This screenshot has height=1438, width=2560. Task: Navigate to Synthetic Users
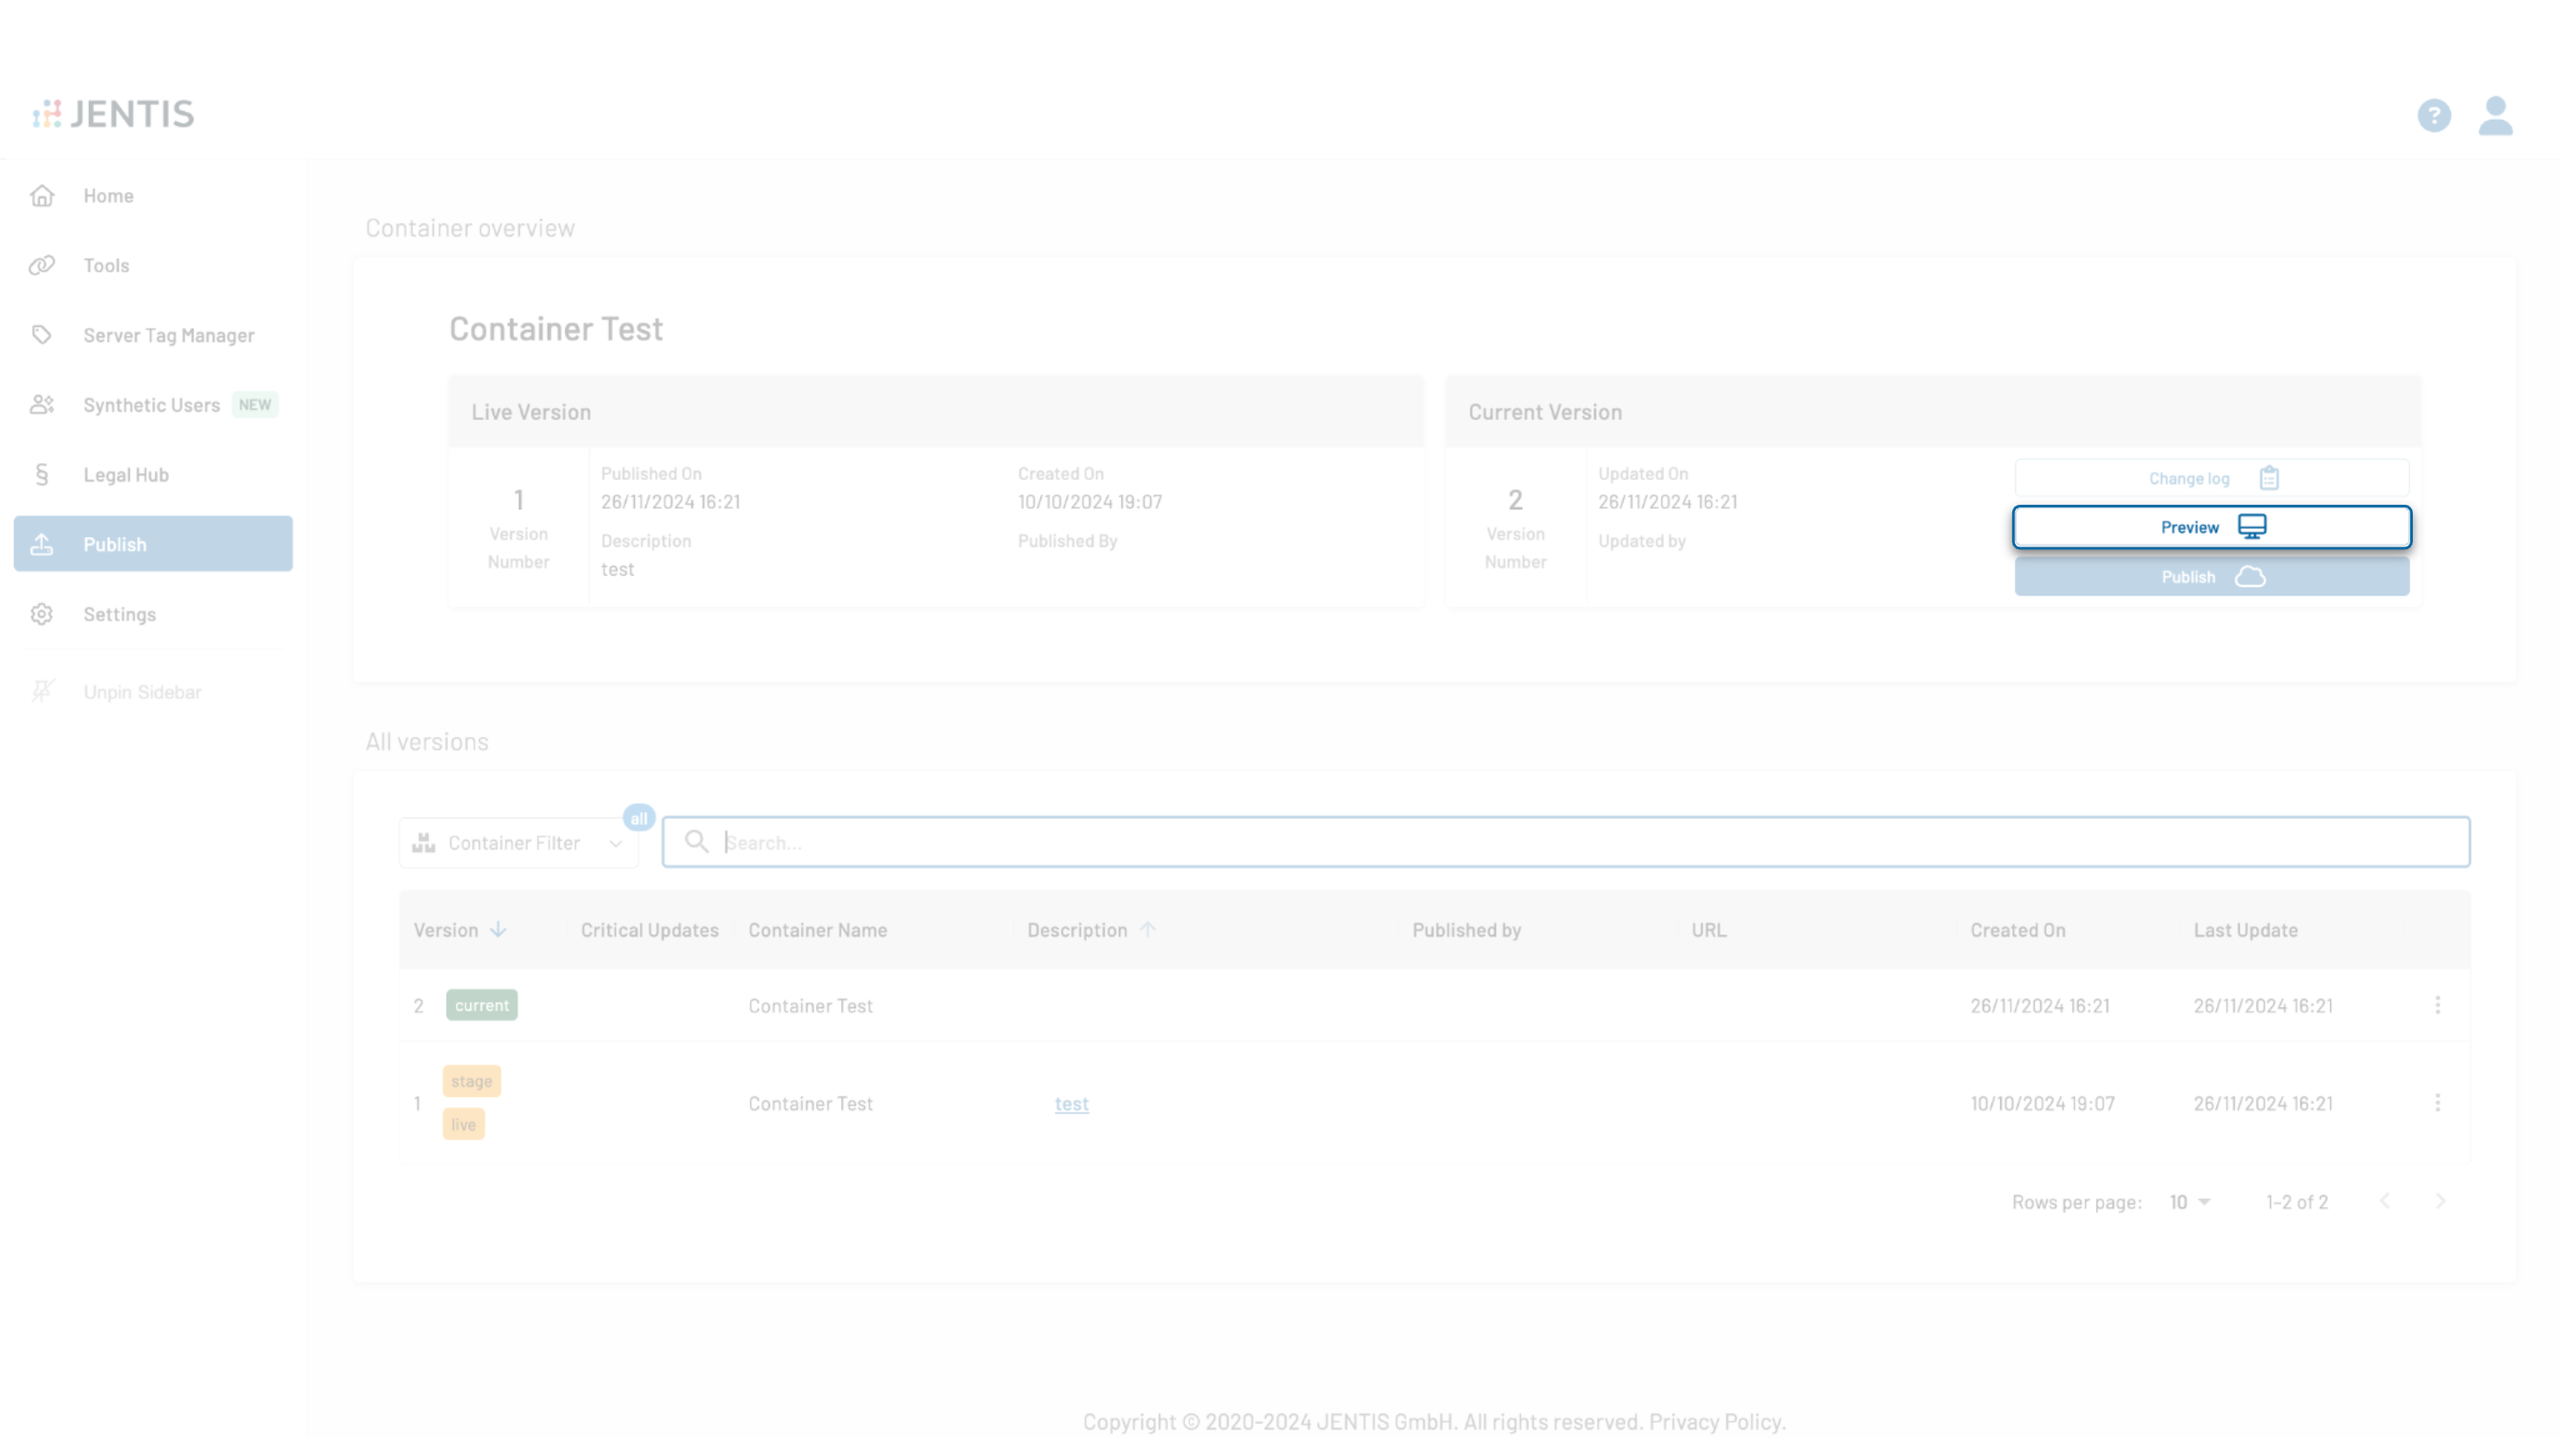[x=151, y=405]
